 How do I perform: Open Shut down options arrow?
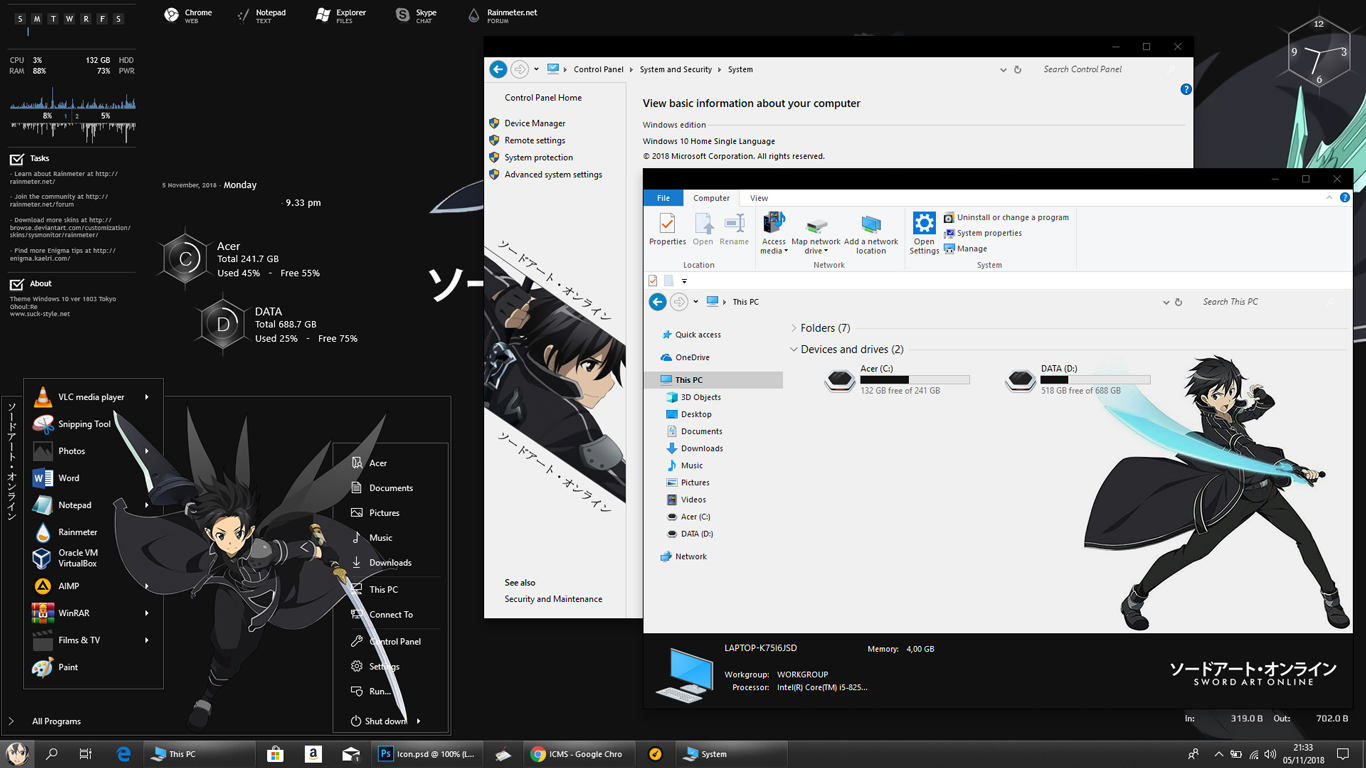coord(418,721)
